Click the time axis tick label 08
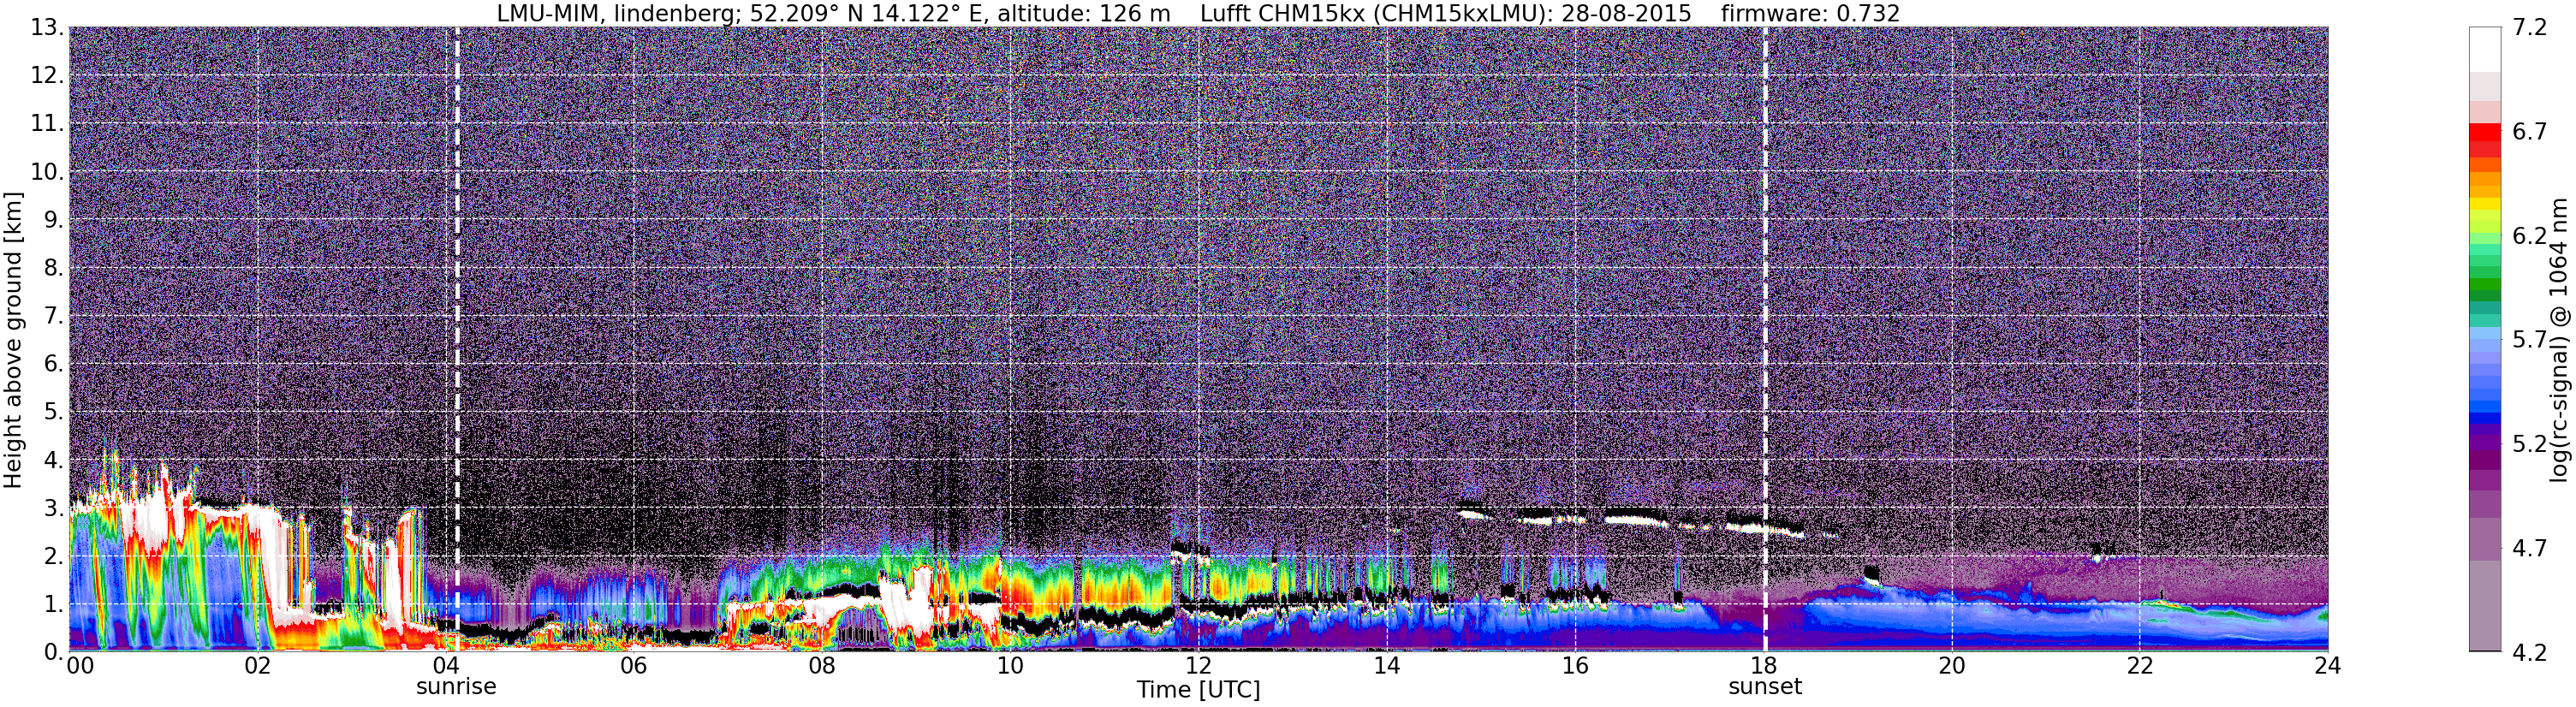 click(x=822, y=666)
